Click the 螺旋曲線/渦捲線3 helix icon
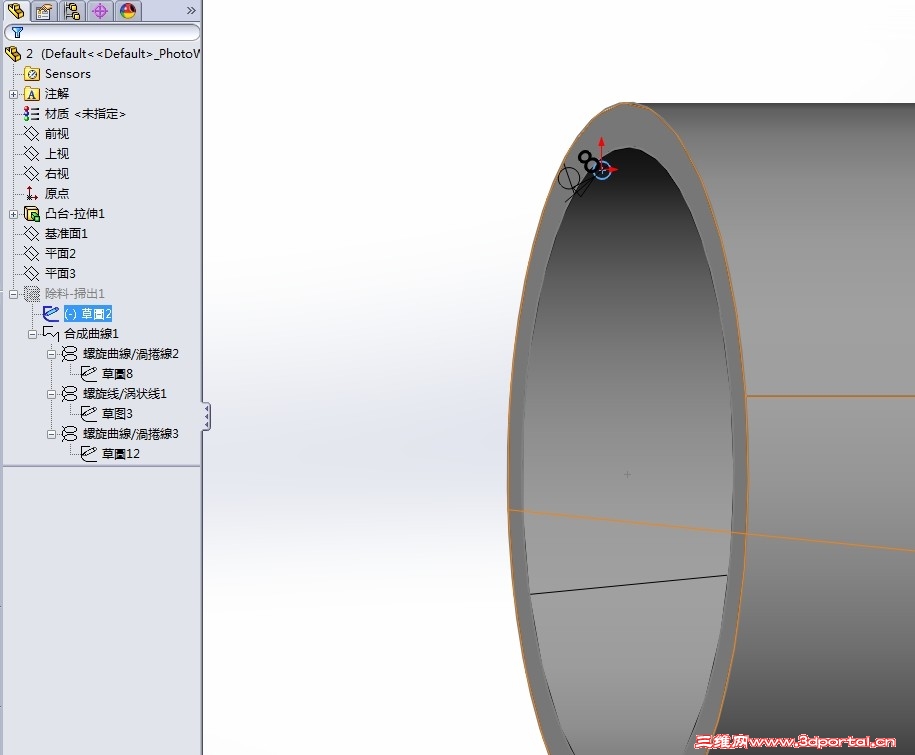 [69, 434]
